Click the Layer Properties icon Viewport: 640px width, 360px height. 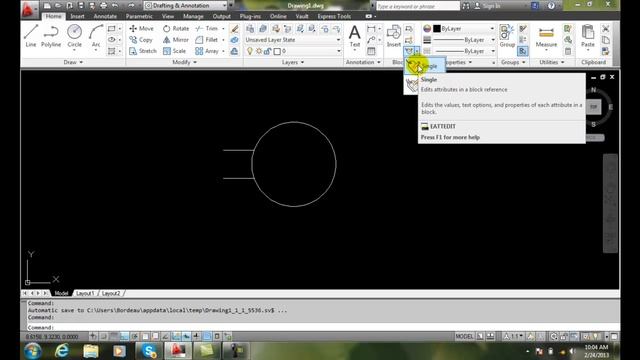tap(250, 29)
